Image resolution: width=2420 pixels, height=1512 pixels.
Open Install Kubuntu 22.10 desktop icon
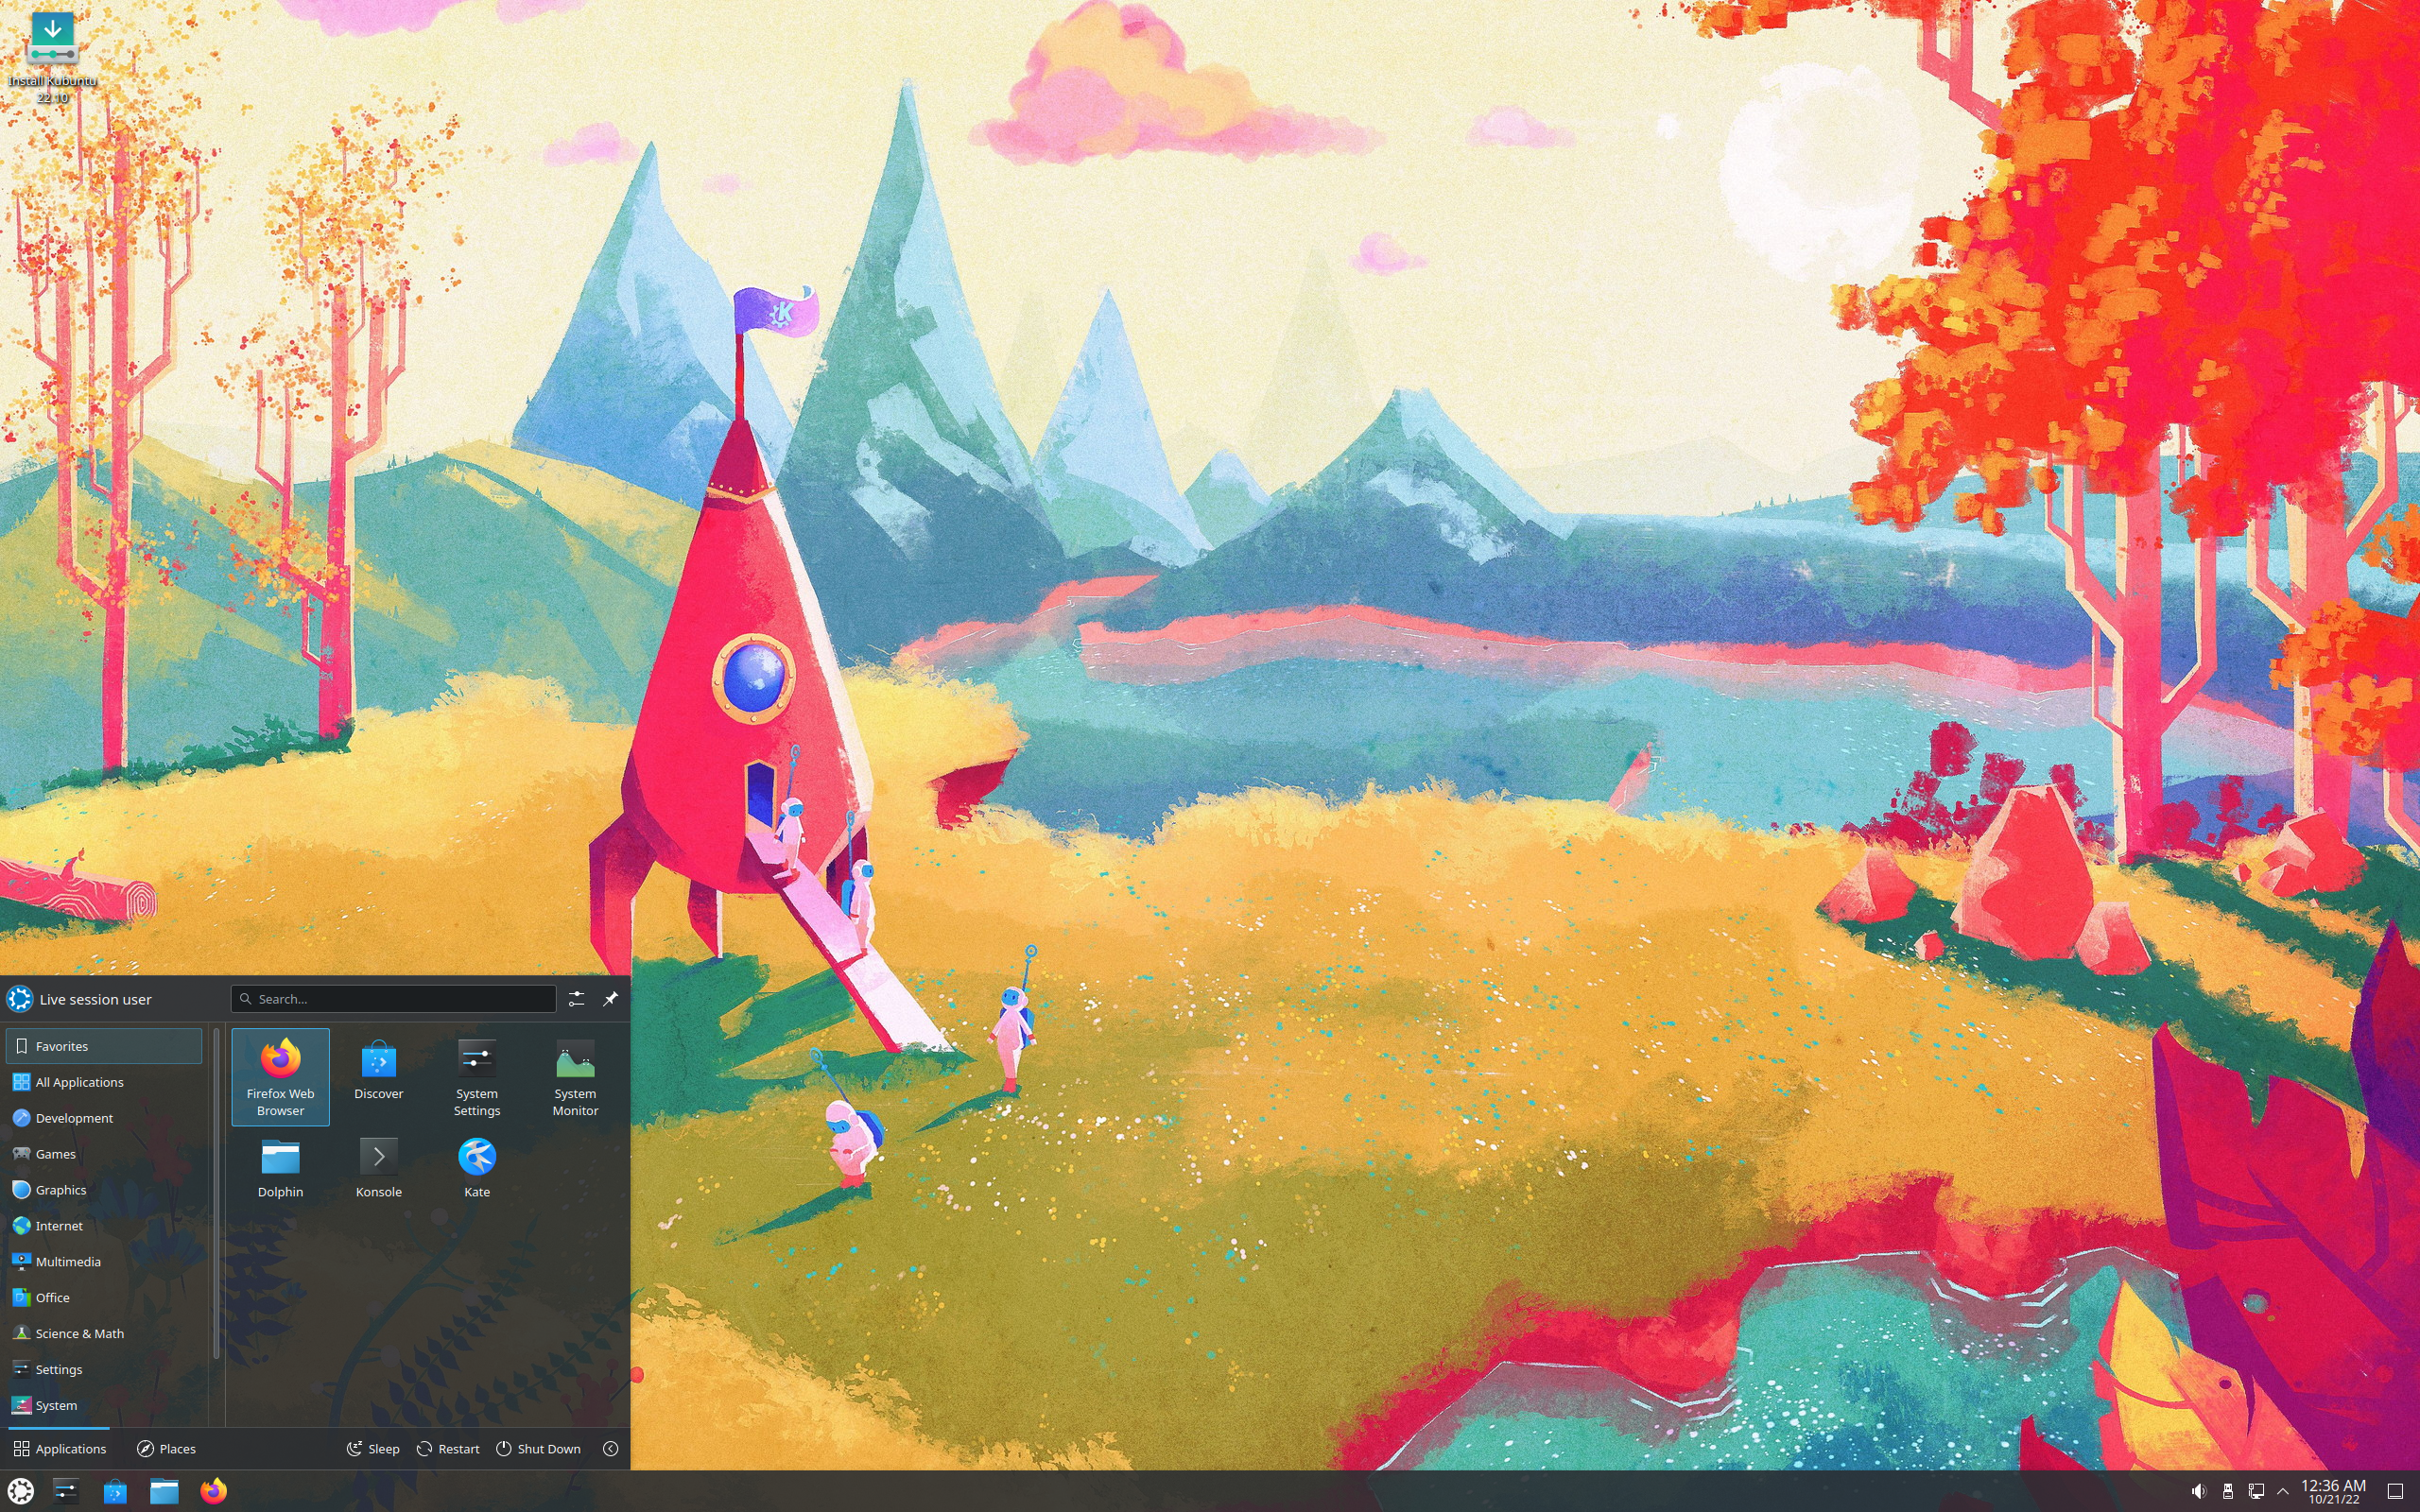pos(52,56)
